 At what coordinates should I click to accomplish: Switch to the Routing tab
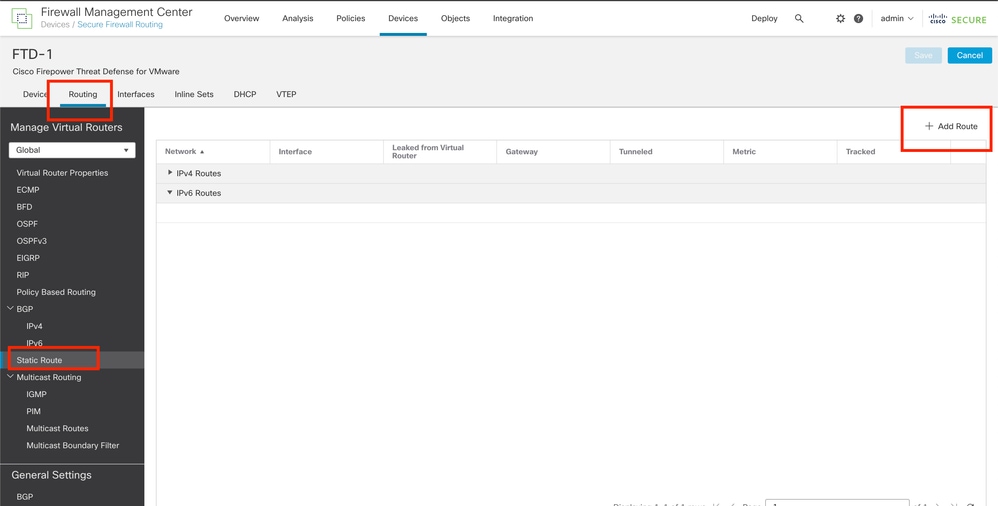[83, 94]
